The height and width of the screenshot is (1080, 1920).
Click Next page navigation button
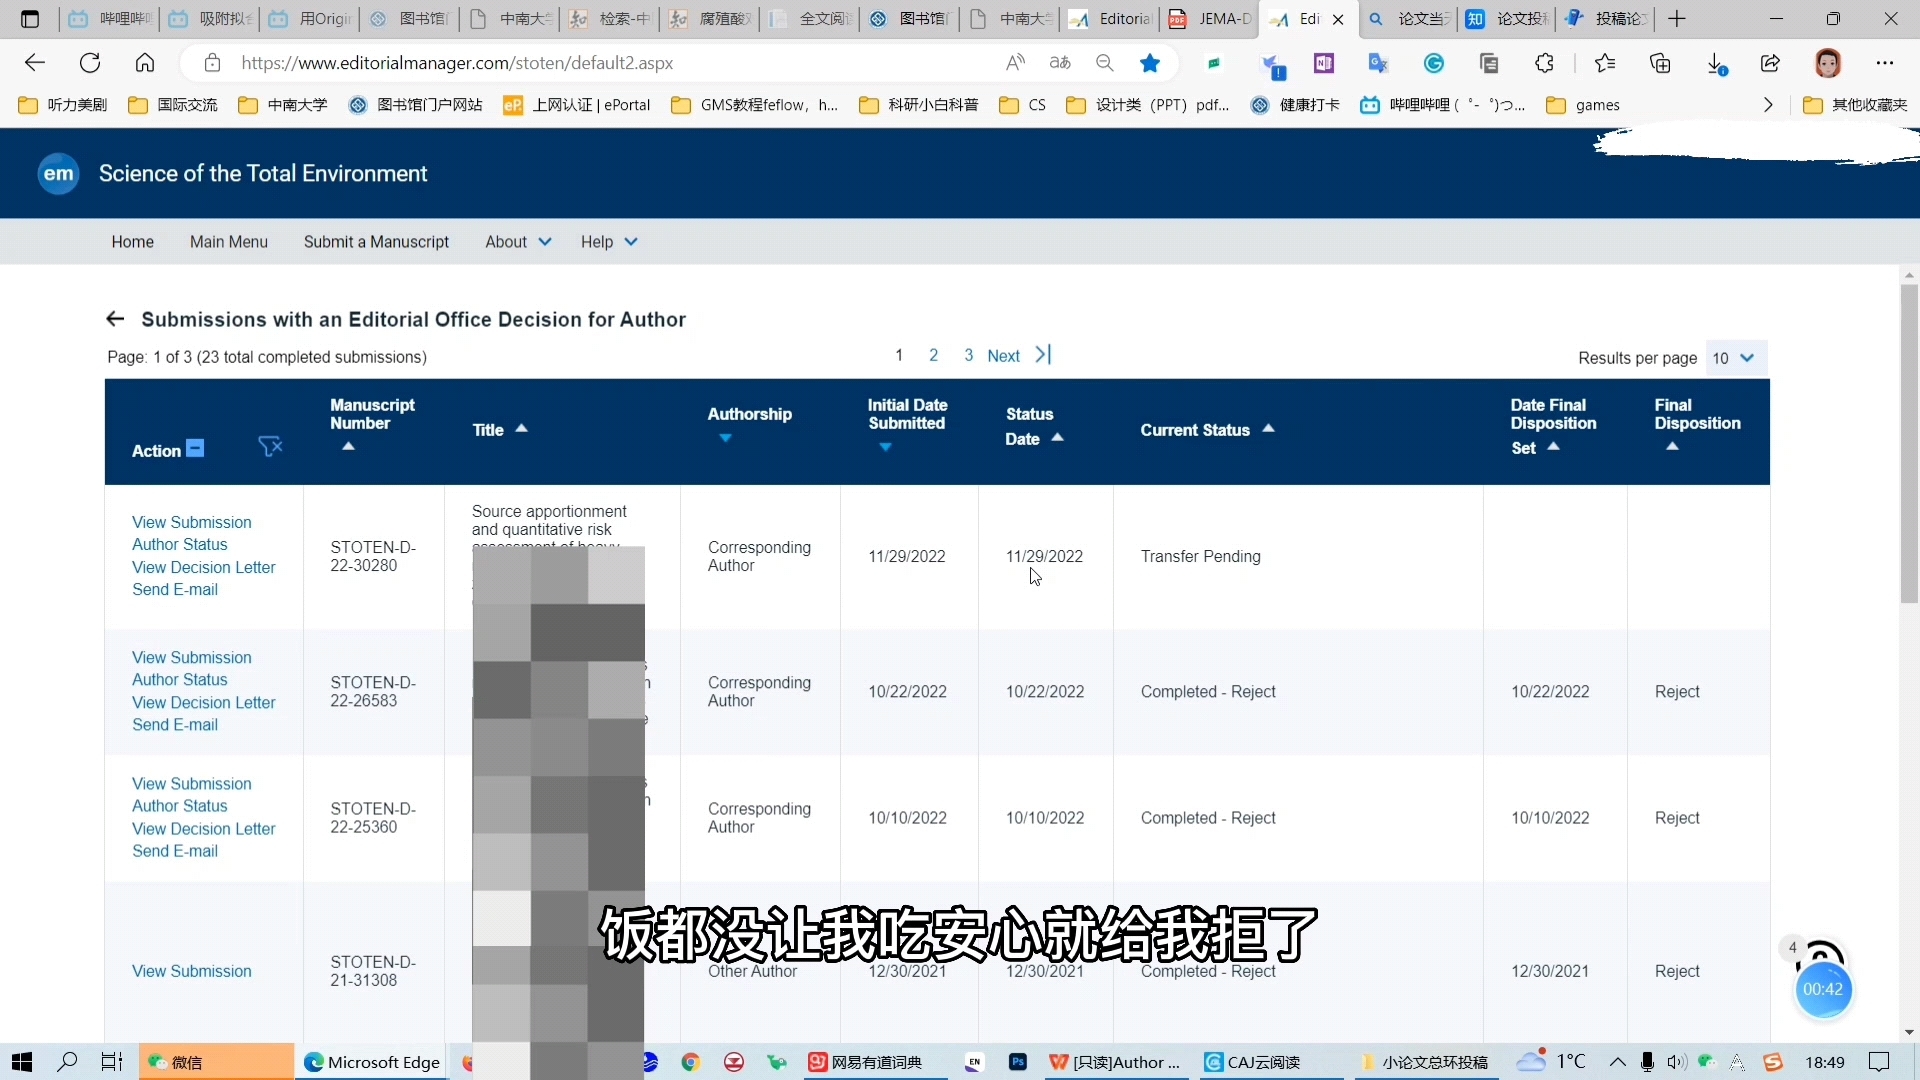coord(1005,355)
